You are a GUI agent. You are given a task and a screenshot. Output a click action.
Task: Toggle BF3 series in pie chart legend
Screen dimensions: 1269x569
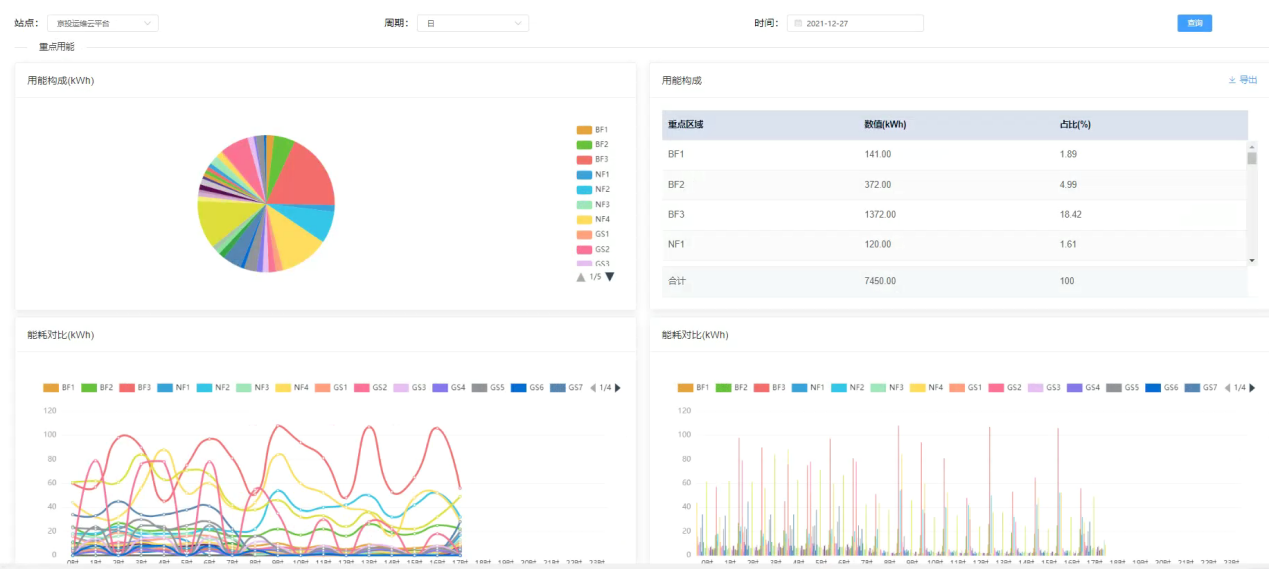pyautogui.click(x=592, y=160)
